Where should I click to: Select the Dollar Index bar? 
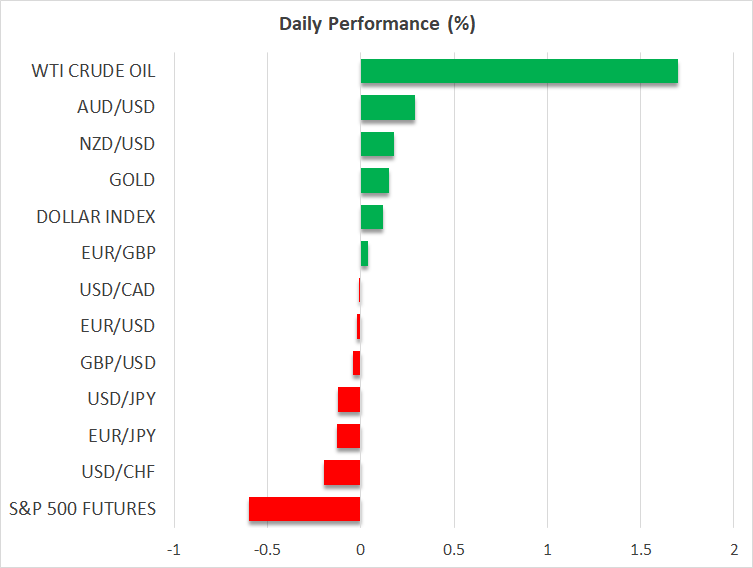tap(371, 217)
